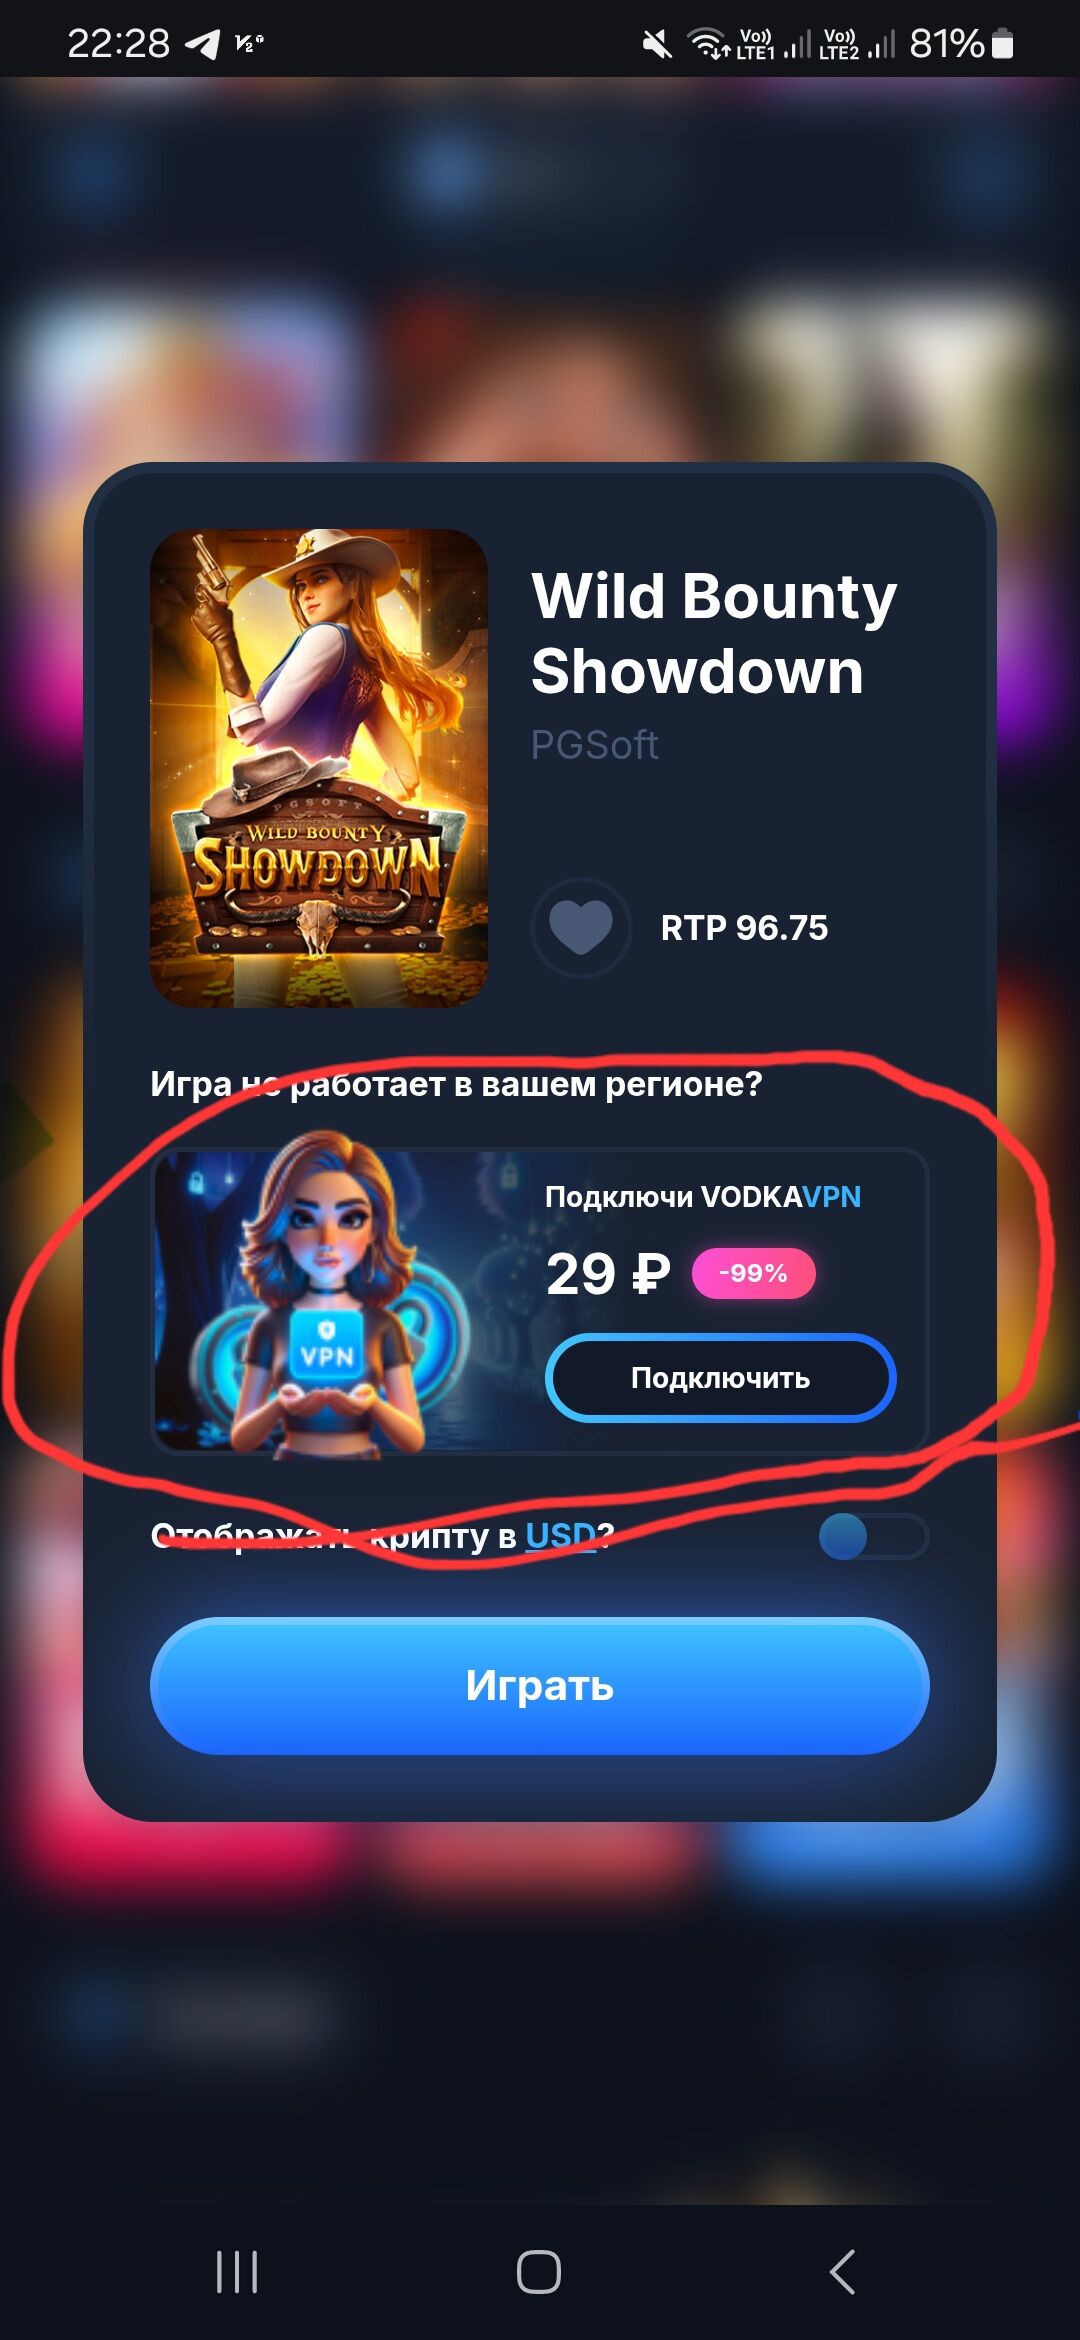Tap the Wi-Fi status bar icon
The image size is (1080, 2340).
tap(709, 44)
